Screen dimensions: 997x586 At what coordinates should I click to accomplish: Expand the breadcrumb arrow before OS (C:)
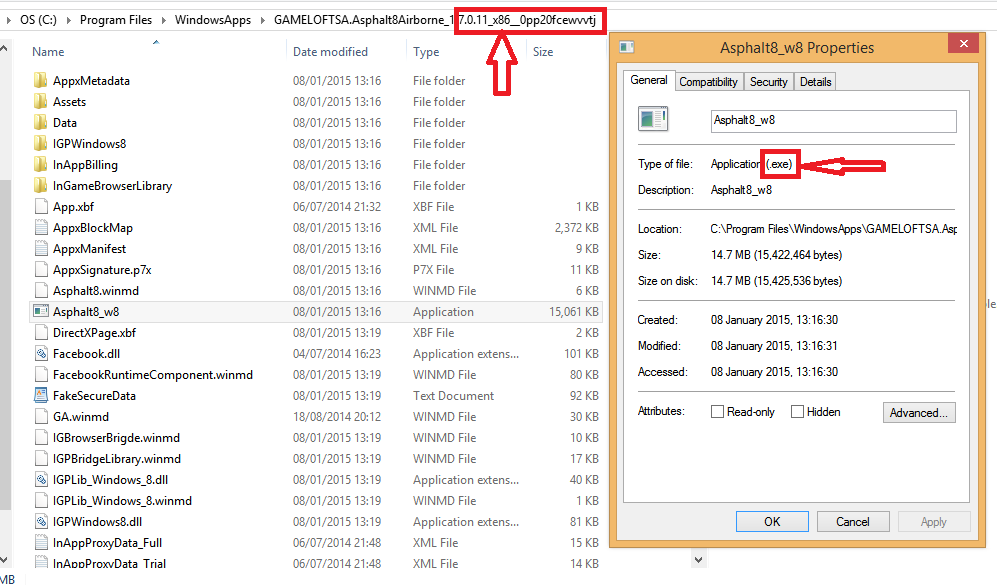coord(8,20)
